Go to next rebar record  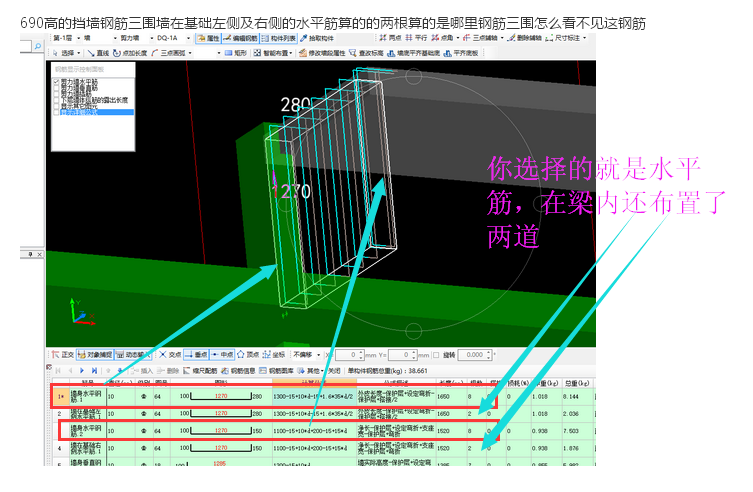(82, 371)
